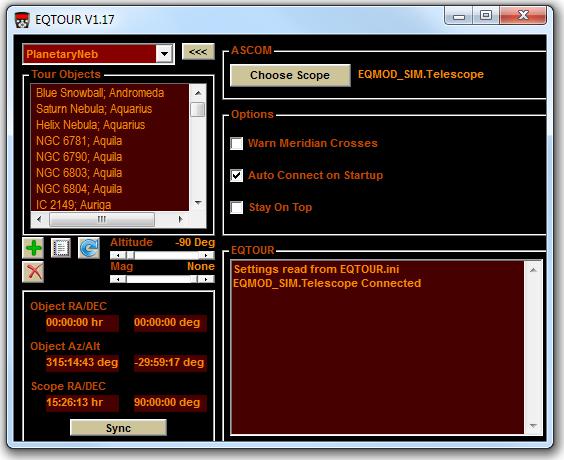
Task: Open the PlanetaryNeb tour dropdown
Action: click(164, 54)
